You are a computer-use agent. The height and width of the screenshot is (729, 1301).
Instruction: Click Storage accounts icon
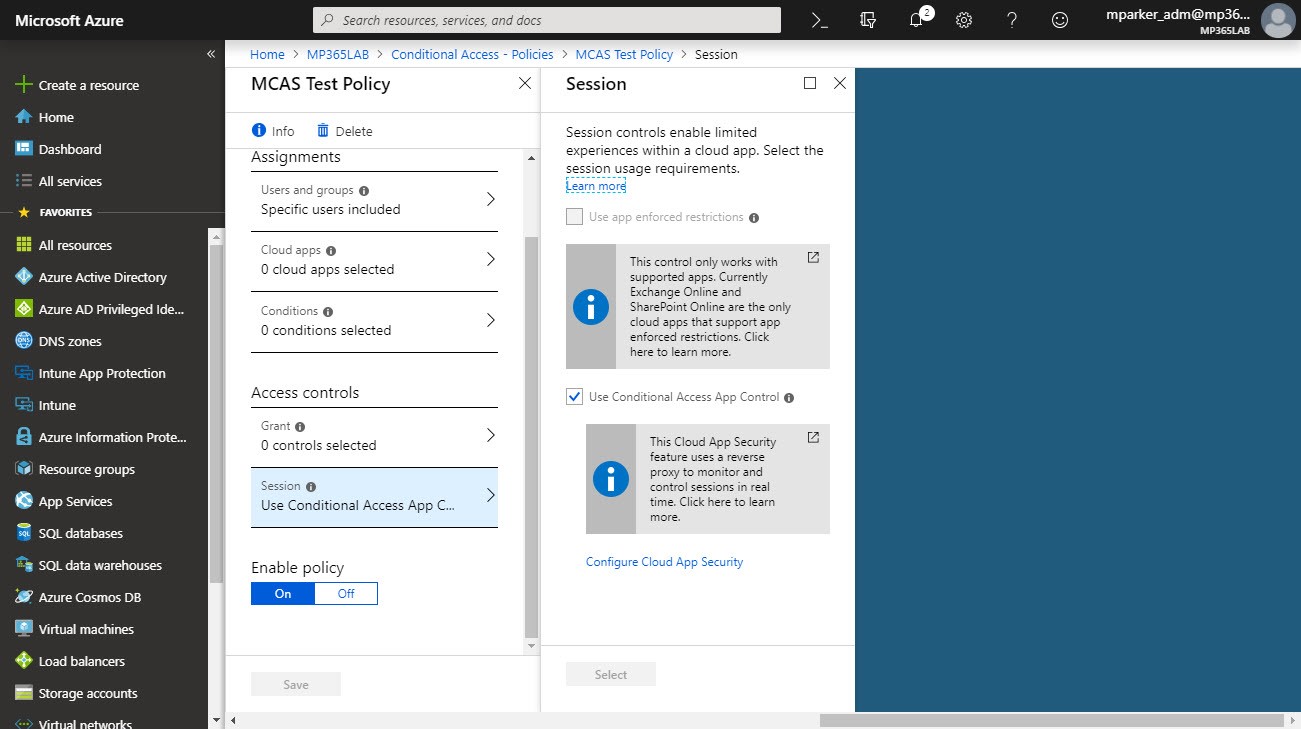tap(24, 693)
